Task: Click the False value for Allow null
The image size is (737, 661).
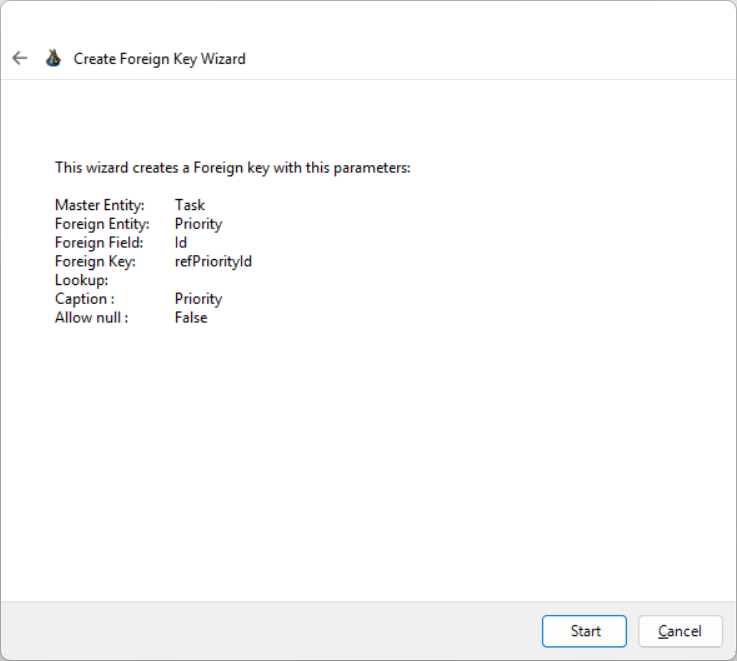Action: [x=191, y=318]
